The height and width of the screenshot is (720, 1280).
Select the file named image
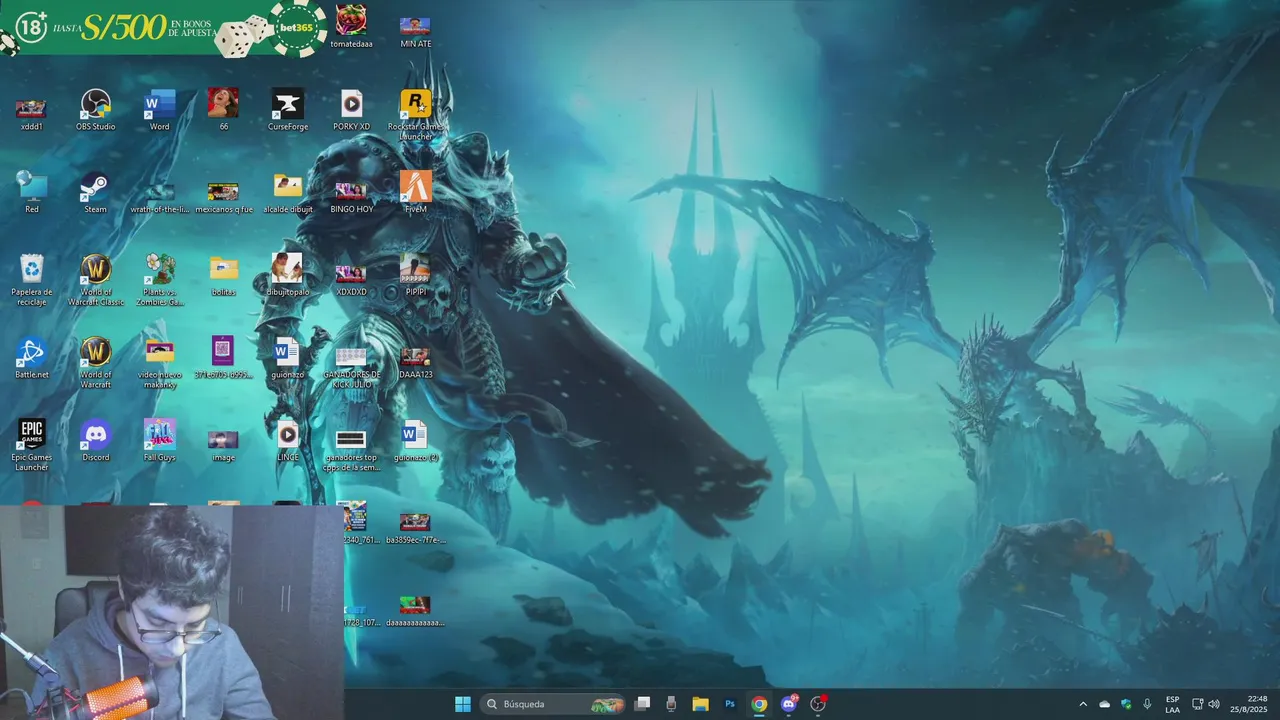224,446
